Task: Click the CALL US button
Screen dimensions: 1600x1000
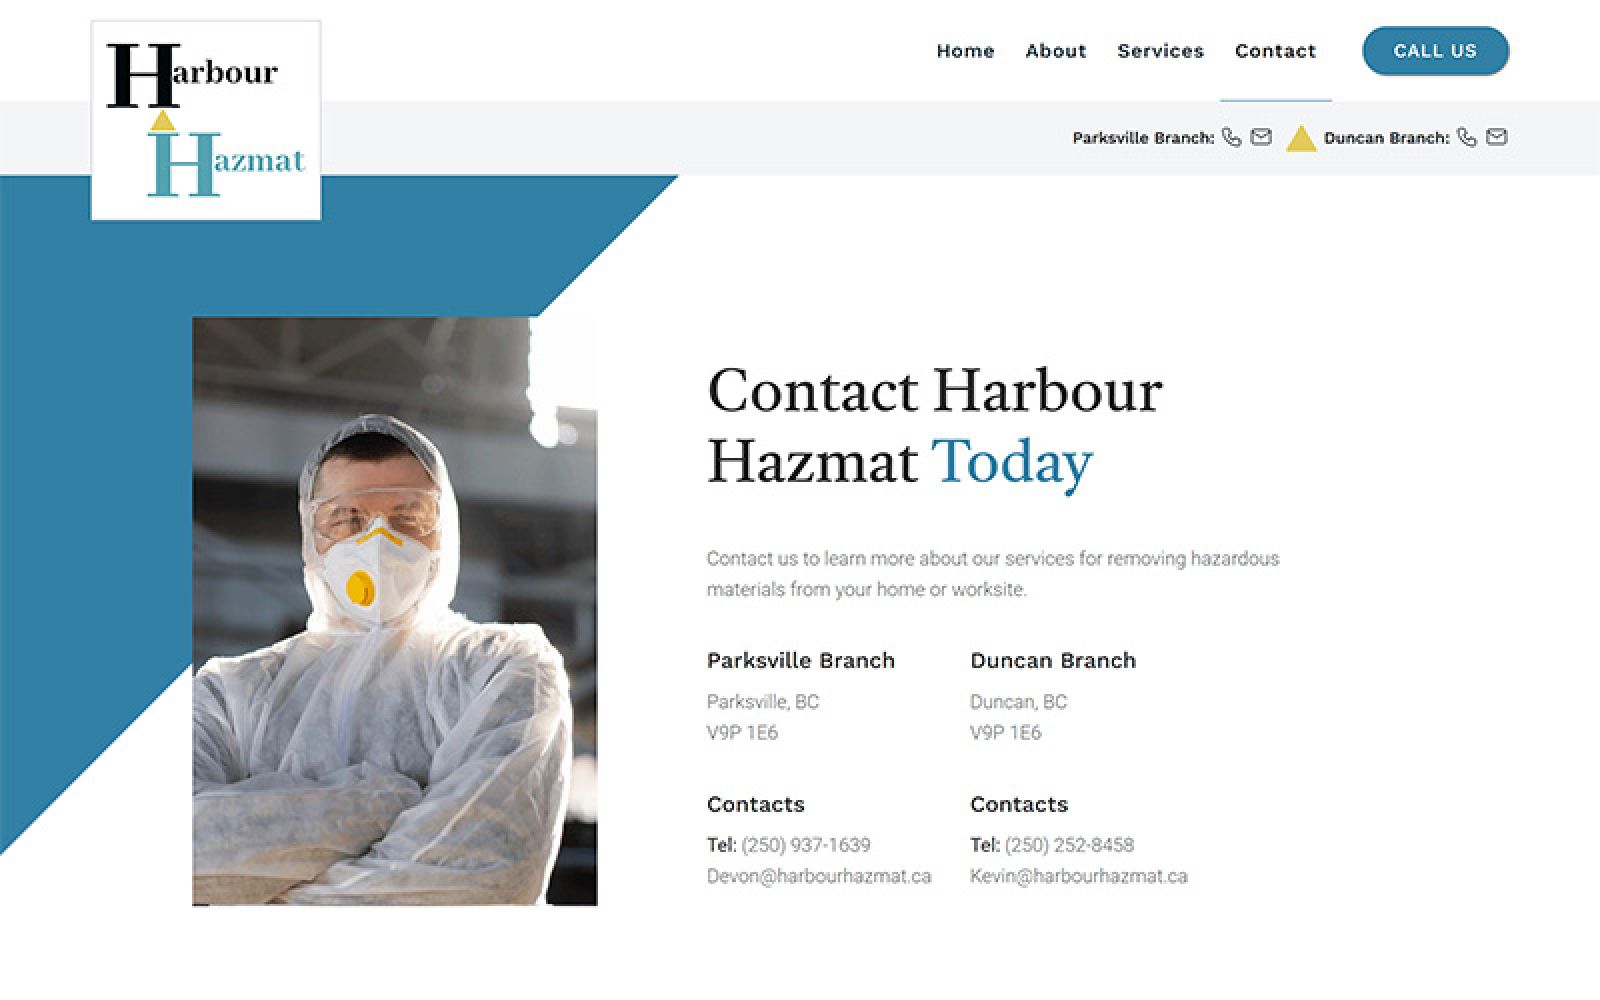Action: pos(1435,51)
